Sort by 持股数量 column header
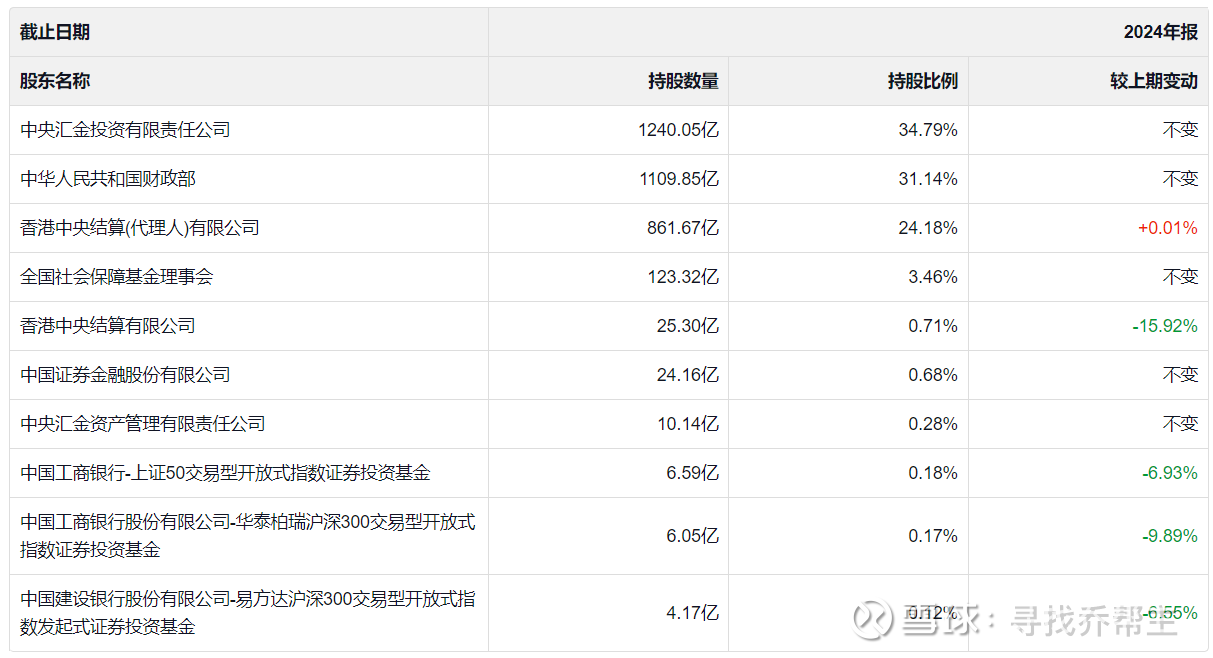1213x658 pixels. (x=683, y=81)
